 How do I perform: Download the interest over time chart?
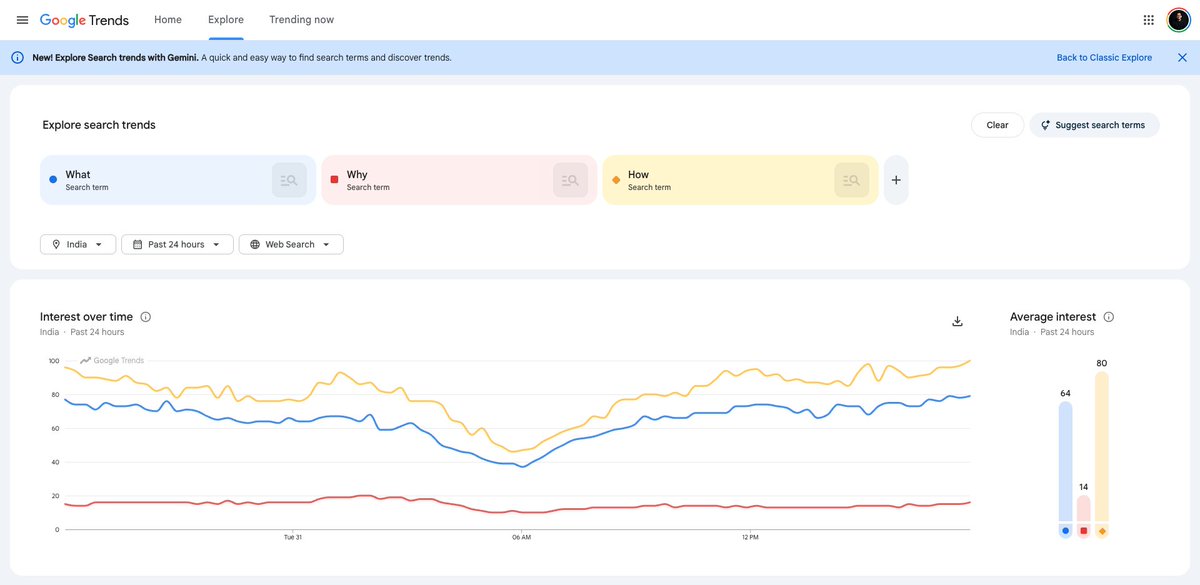coord(957,321)
